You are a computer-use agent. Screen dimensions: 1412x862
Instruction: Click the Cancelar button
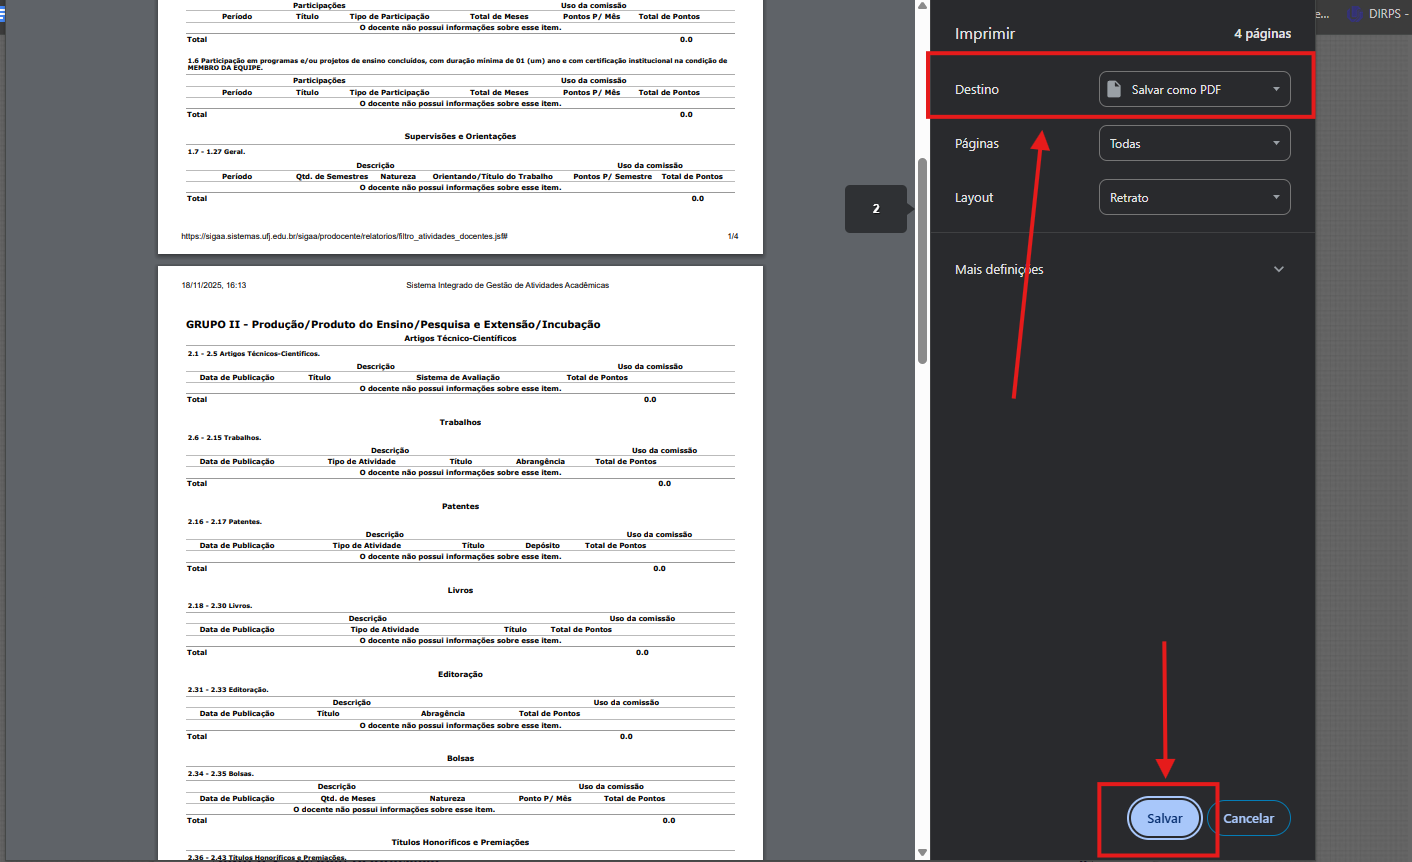[1248, 818]
